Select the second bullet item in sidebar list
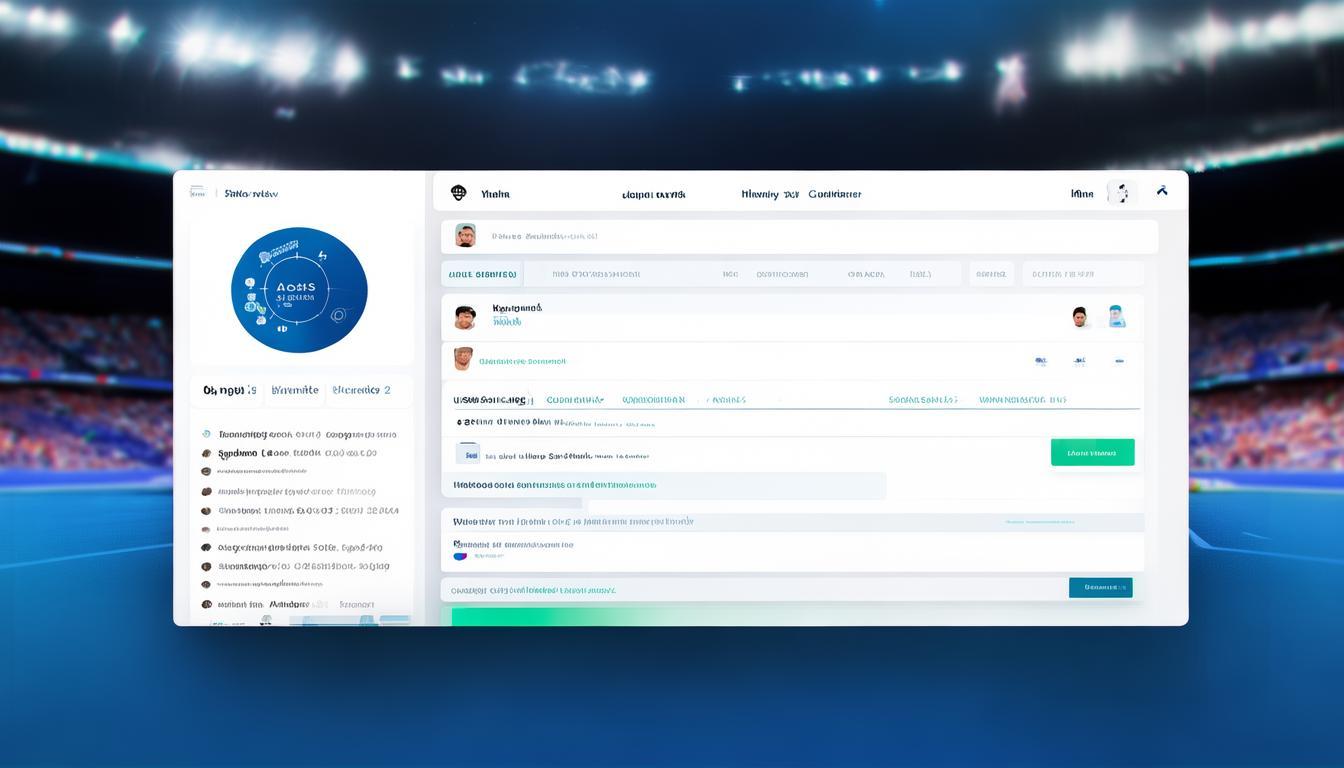Viewport: 1344px width, 768px height. click(206, 453)
